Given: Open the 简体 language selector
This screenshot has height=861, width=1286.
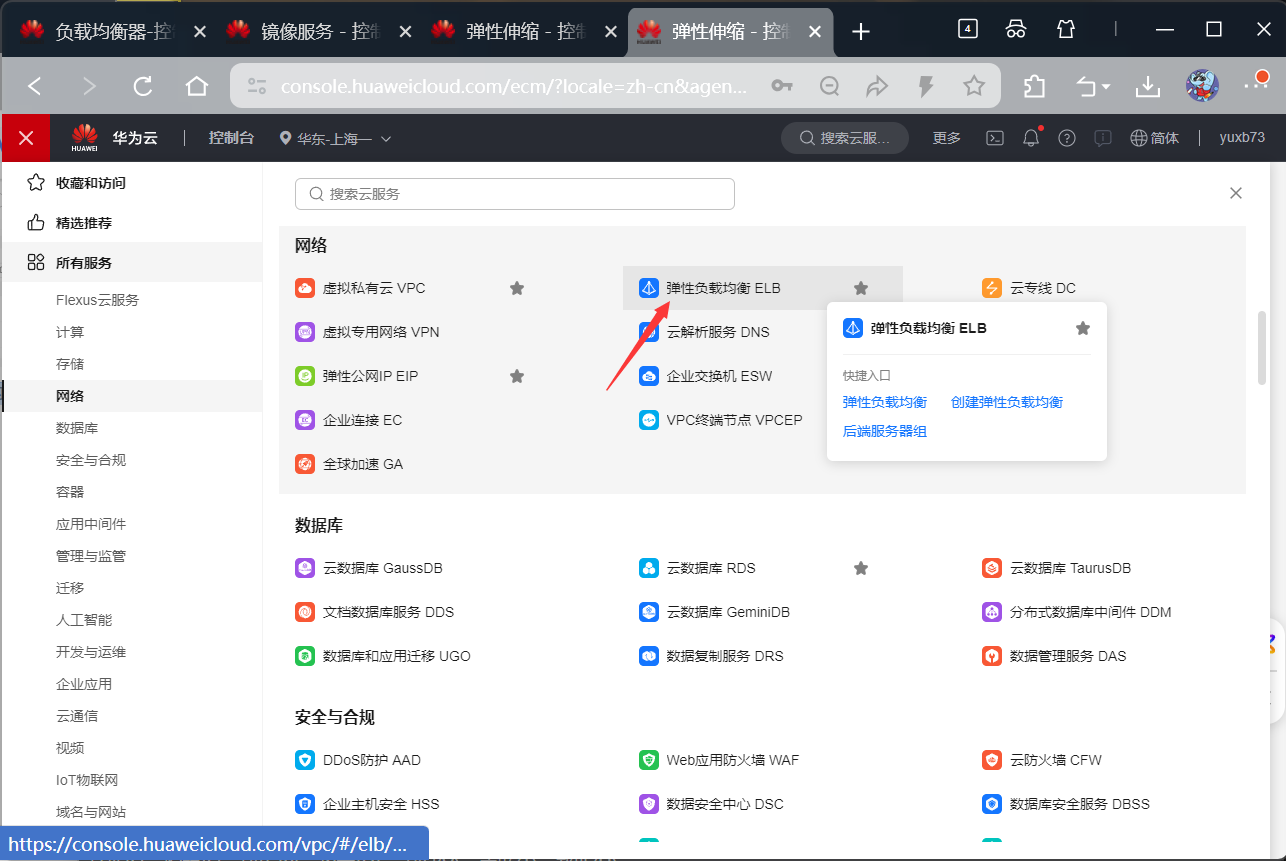Looking at the screenshot, I should click(1155, 138).
